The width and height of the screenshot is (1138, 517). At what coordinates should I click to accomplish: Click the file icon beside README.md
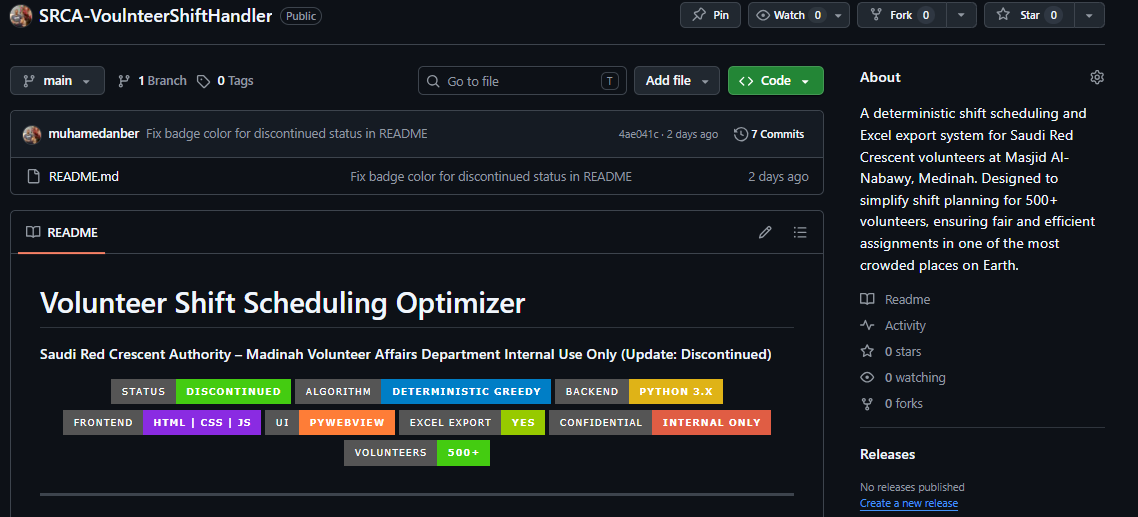click(x=32, y=176)
